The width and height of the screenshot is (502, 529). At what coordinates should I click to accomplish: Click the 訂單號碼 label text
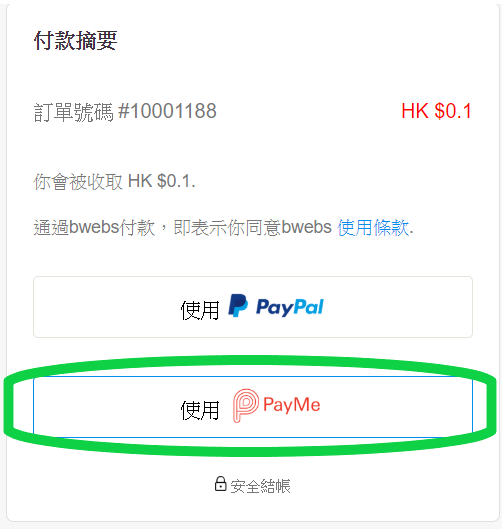[74, 112]
